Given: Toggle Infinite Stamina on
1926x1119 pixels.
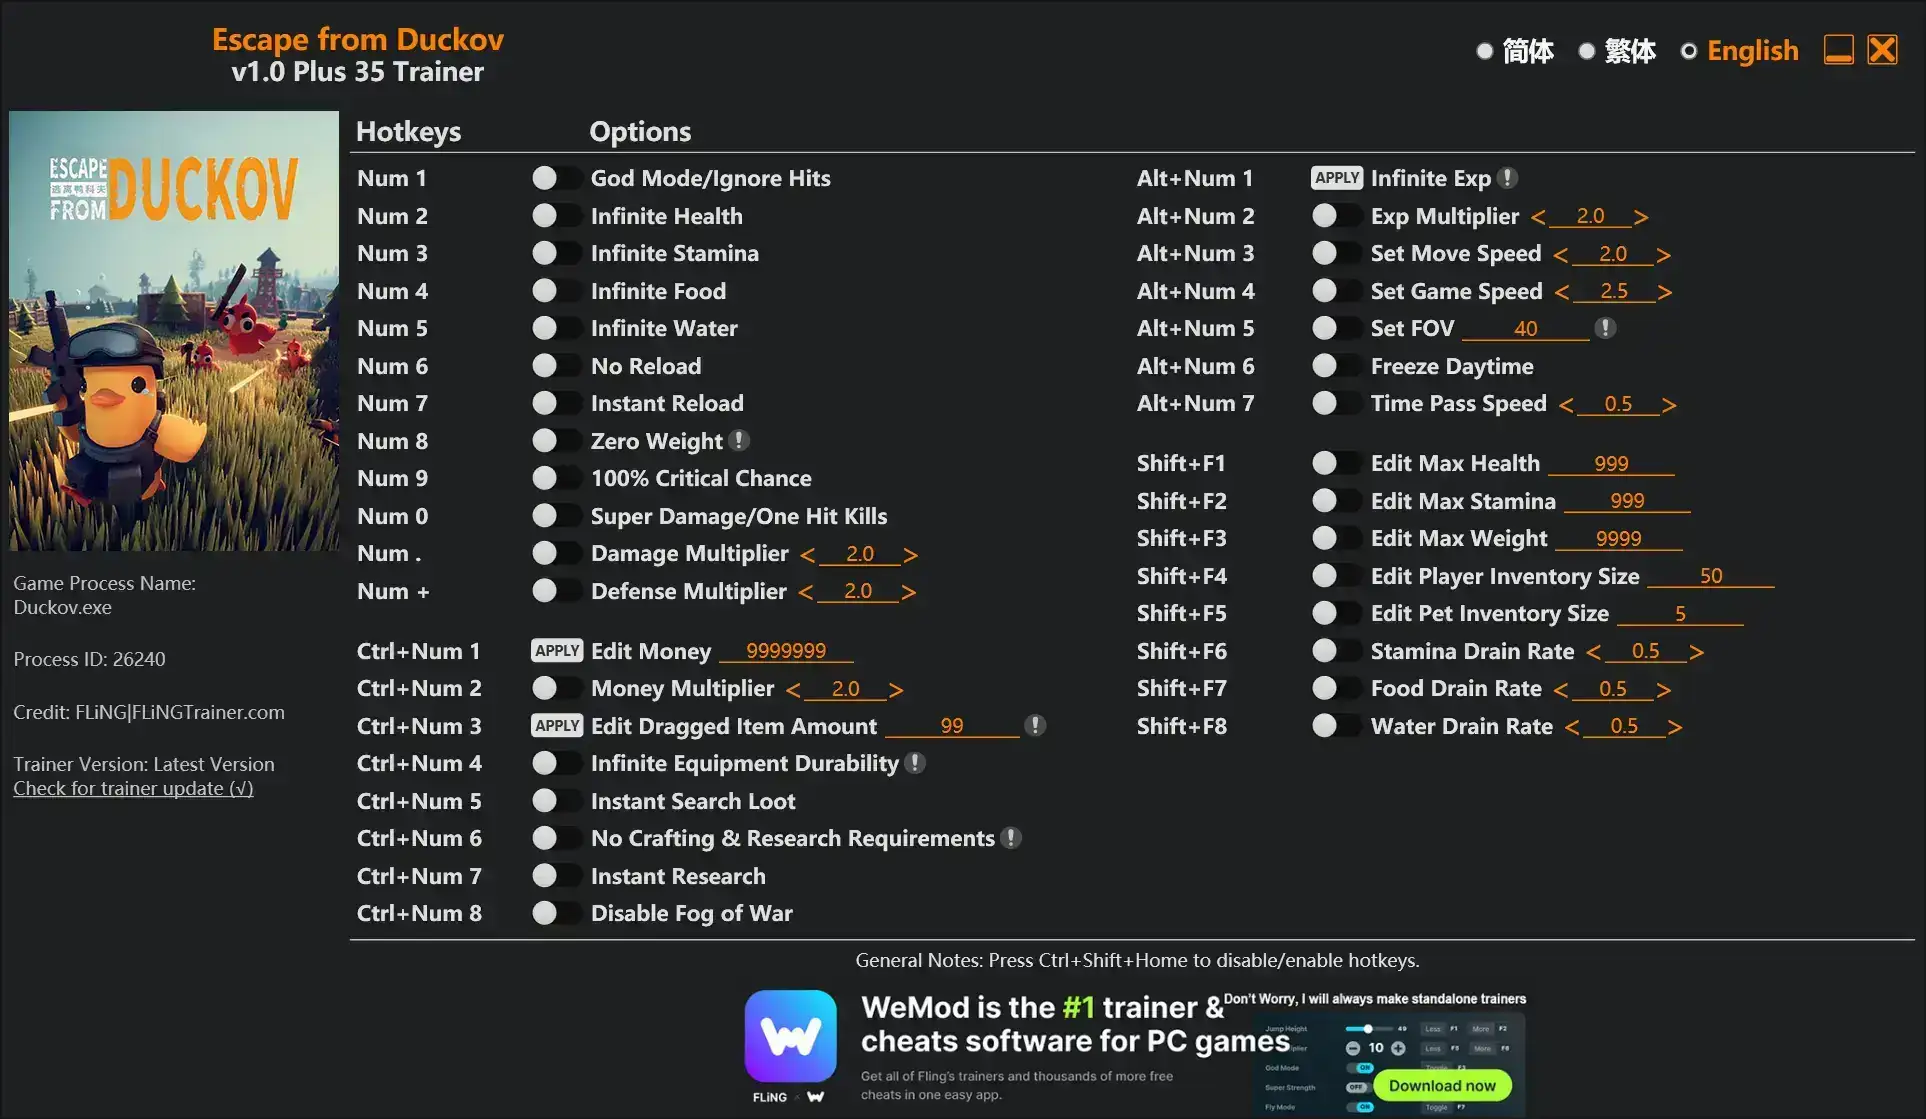Looking at the screenshot, I should coord(555,253).
